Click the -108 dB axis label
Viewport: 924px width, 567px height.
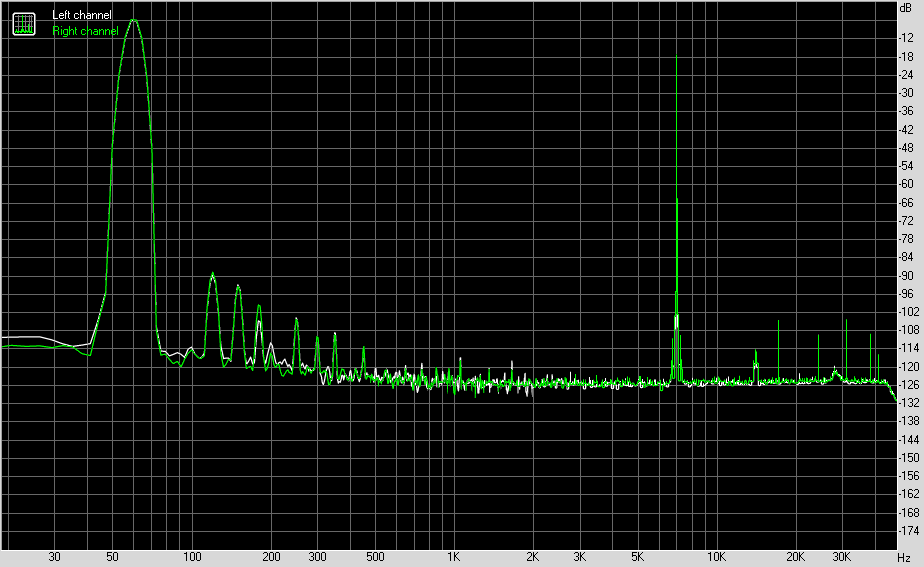[x=909, y=330]
